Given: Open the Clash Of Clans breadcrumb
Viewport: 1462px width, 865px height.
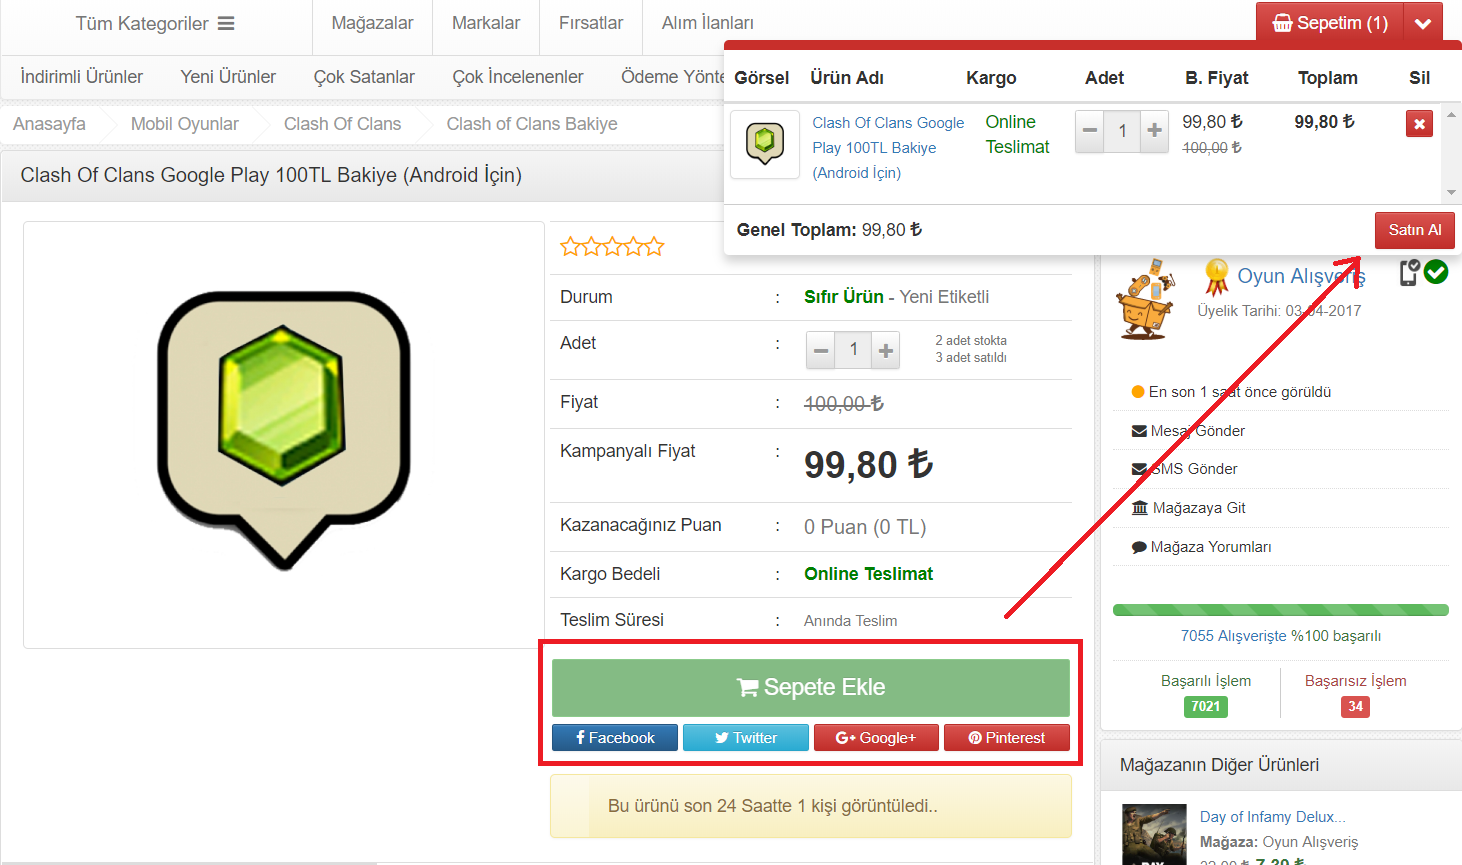Looking at the screenshot, I should (342, 124).
